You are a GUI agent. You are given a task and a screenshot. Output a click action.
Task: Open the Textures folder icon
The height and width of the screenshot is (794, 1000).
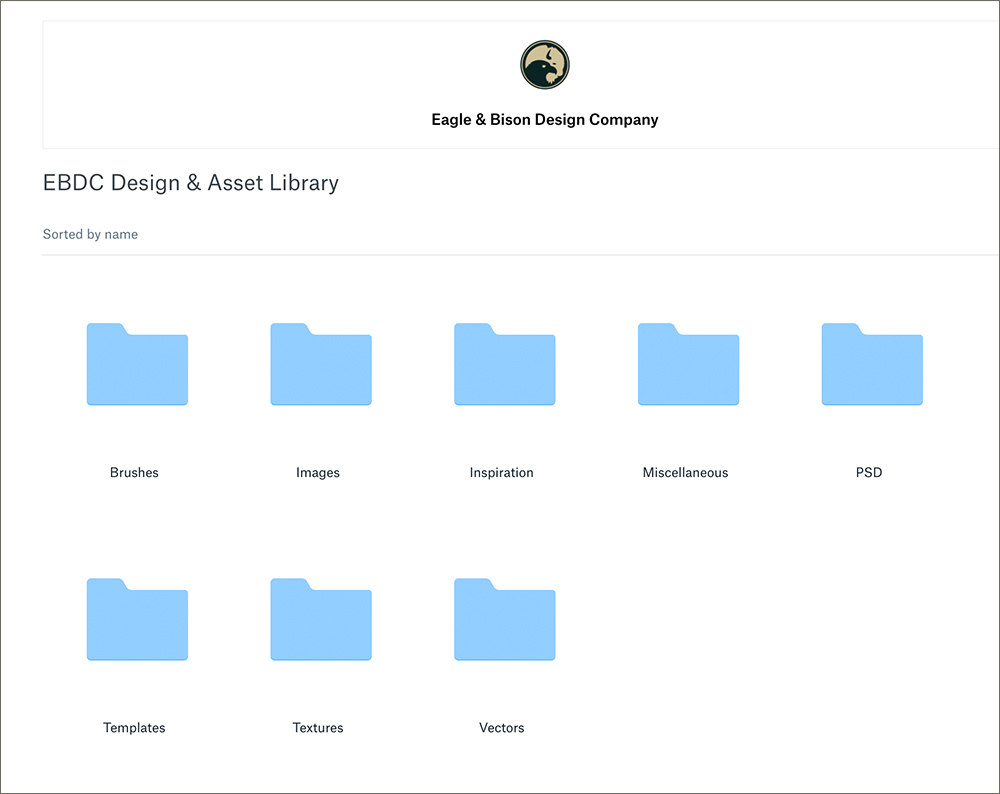coord(321,619)
